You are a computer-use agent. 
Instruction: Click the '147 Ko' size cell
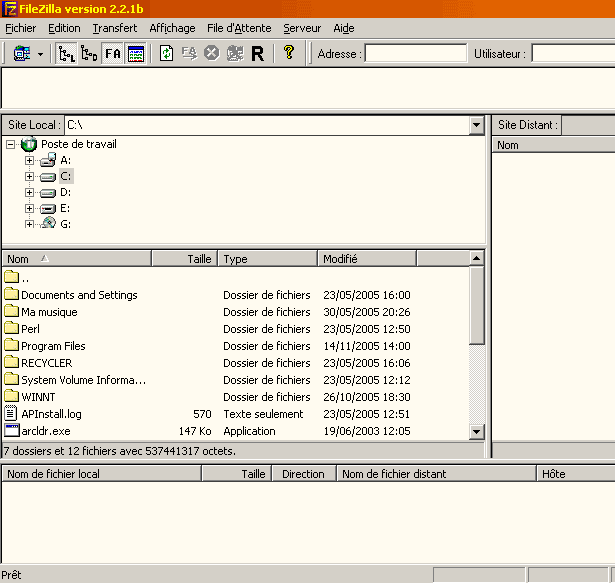195,431
